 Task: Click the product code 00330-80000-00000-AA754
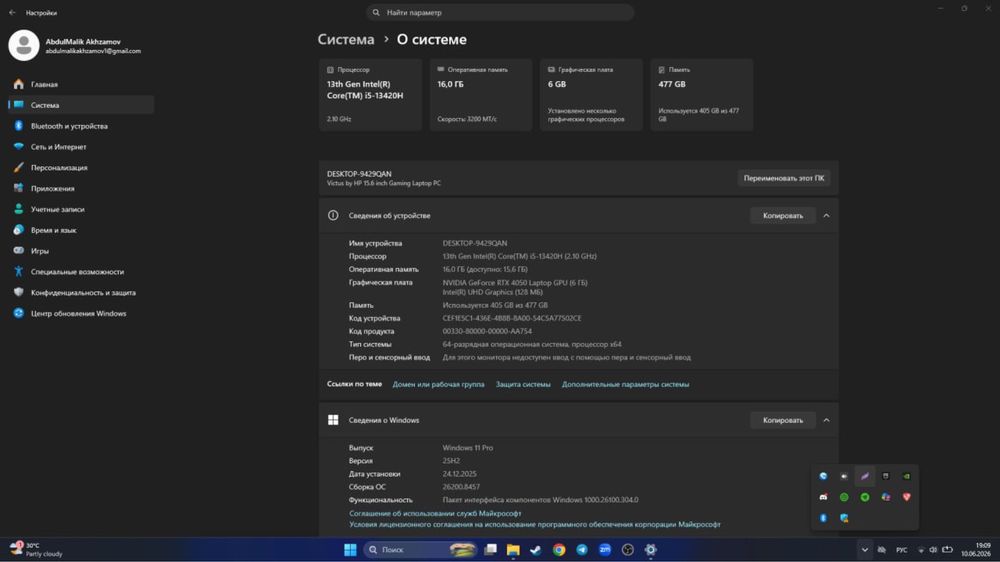(487, 331)
